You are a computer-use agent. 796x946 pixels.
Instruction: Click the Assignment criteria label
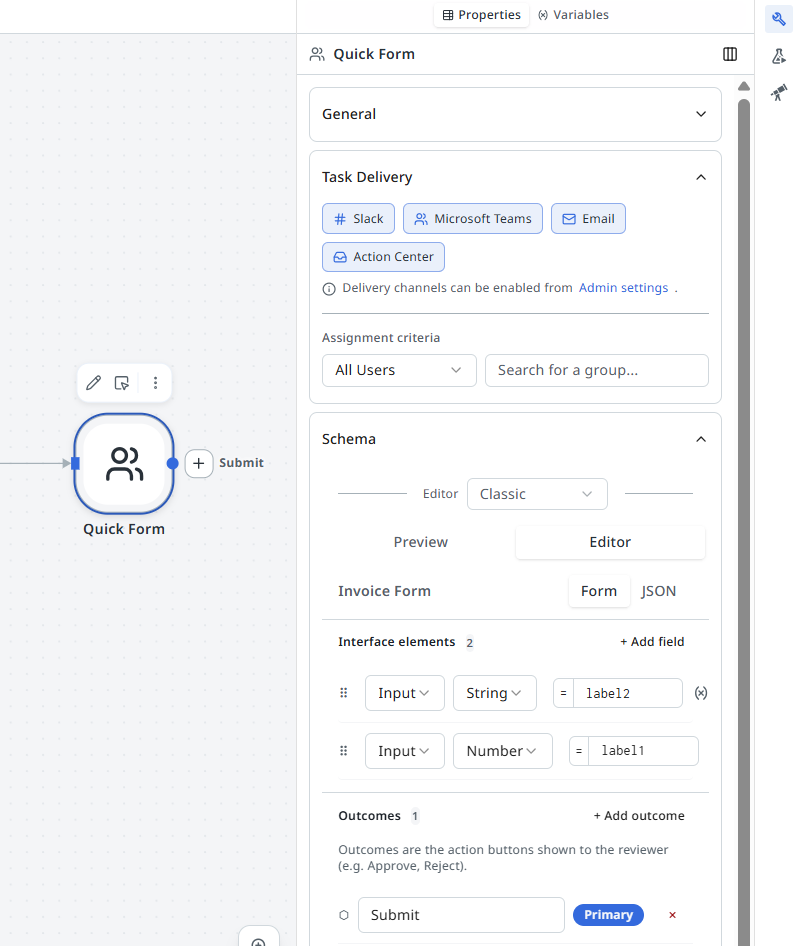[381, 338]
